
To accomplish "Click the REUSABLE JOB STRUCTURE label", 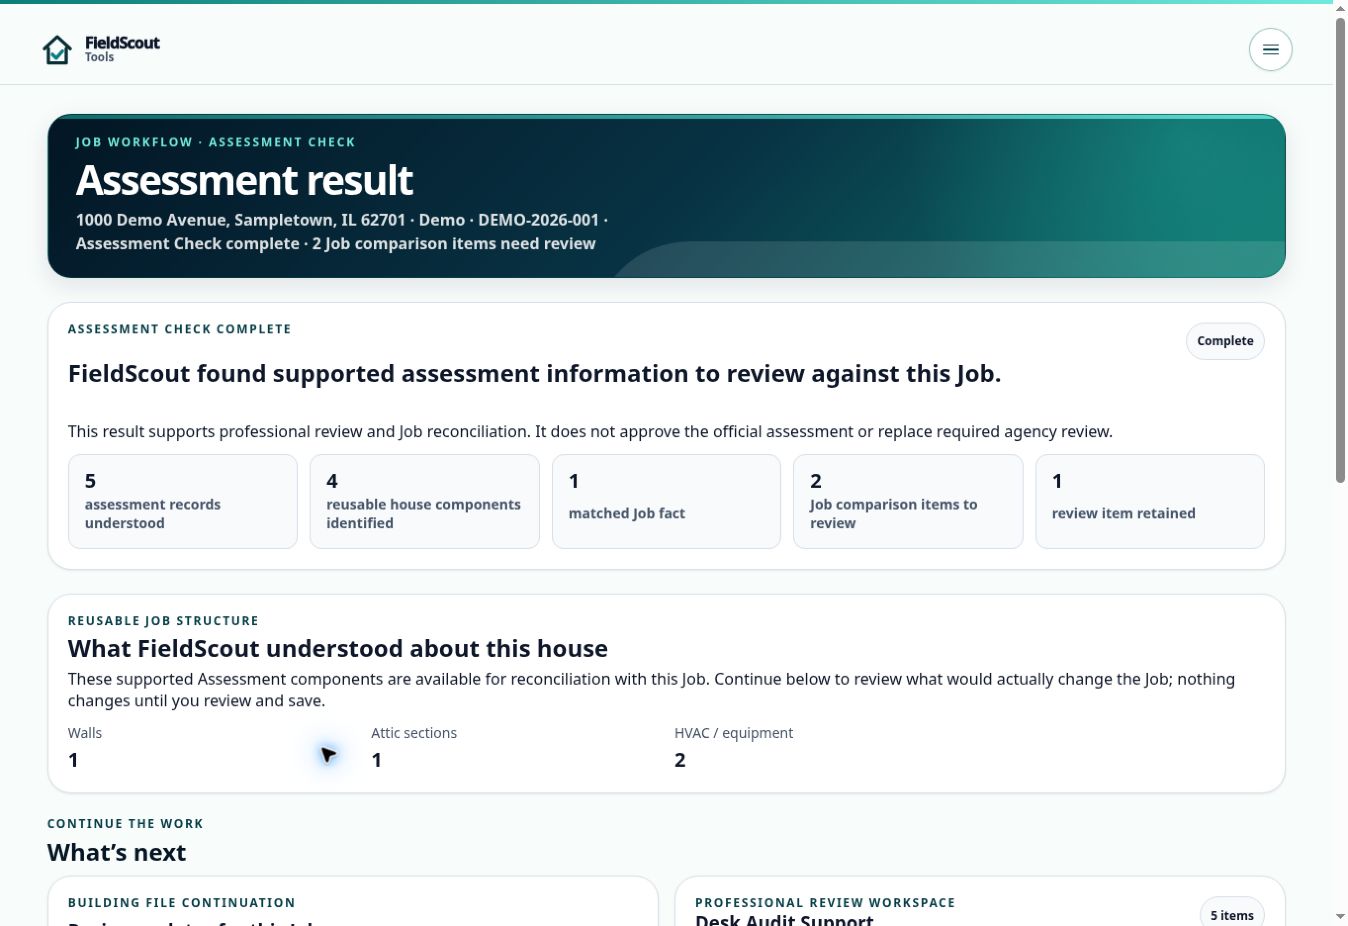I will [163, 621].
